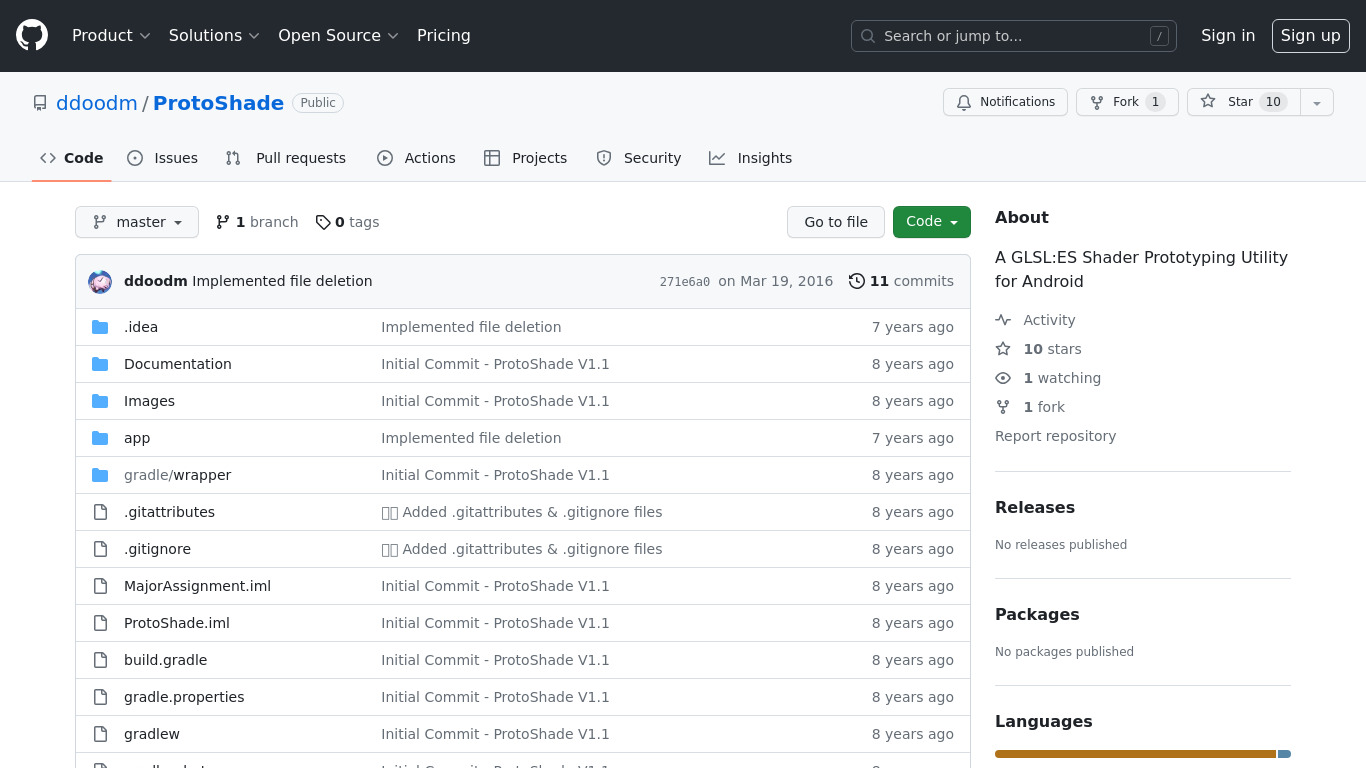The width and height of the screenshot is (1366, 768).
Task: Click the build.gradle file icon
Action: [100, 660]
